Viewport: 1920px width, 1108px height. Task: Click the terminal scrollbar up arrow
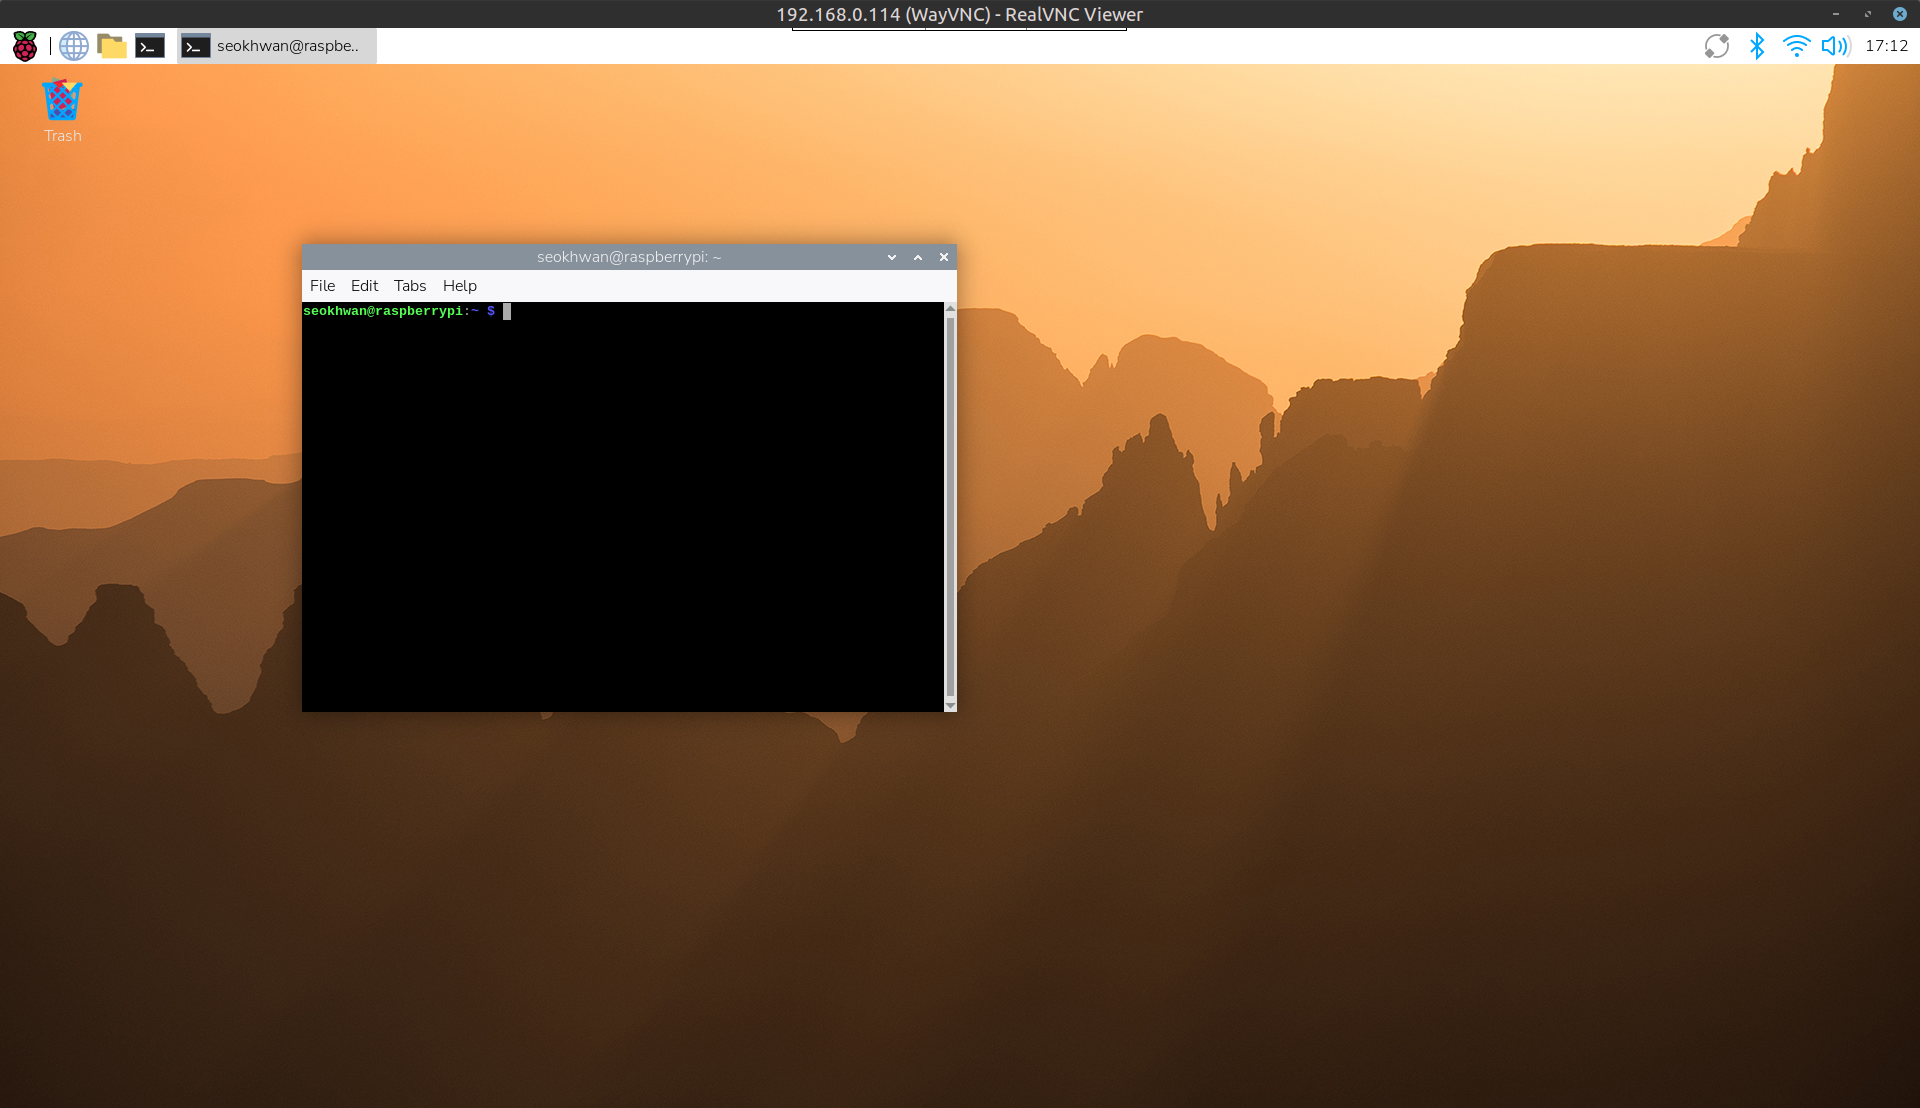pos(950,308)
